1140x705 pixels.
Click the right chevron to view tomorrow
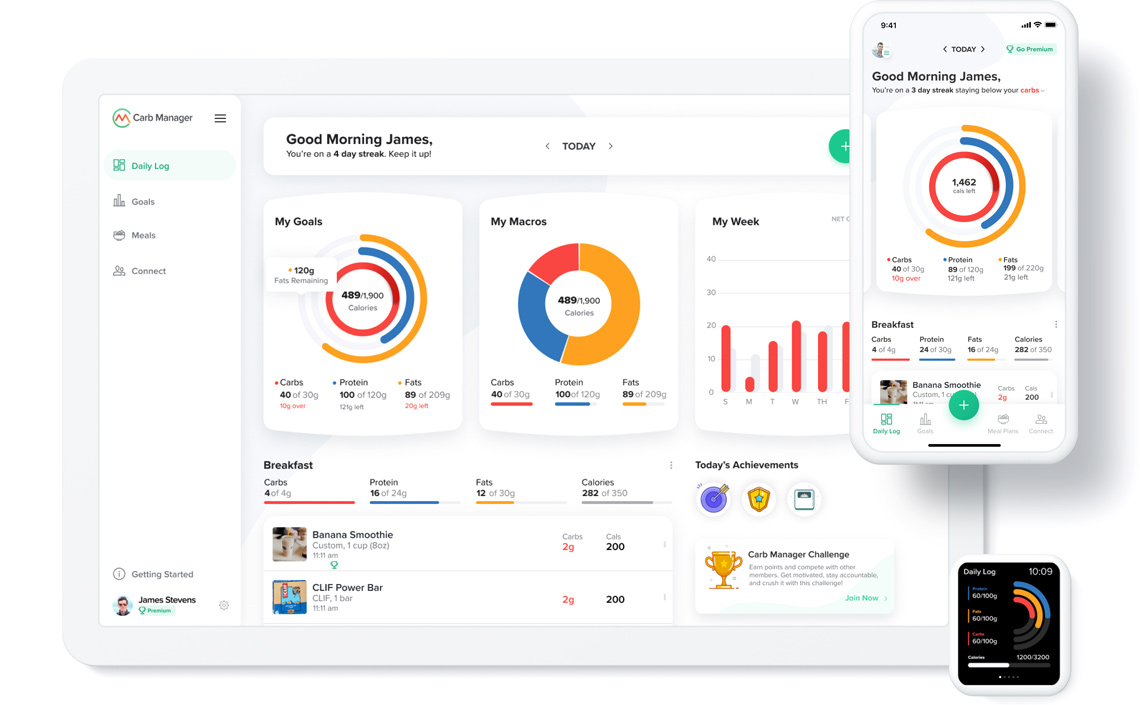tap(611, 145)
